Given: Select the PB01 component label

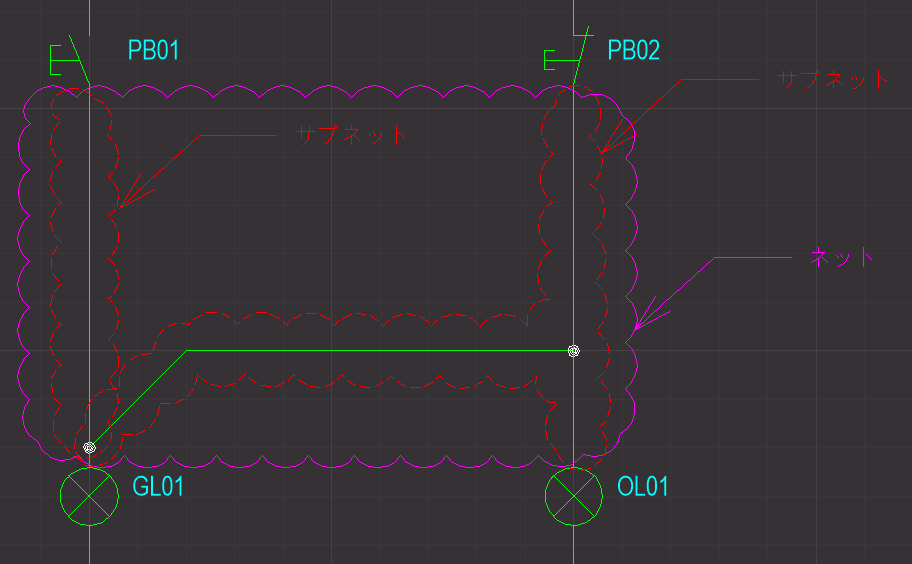Looking at the screenshot, I should click(x=154, y=50).
